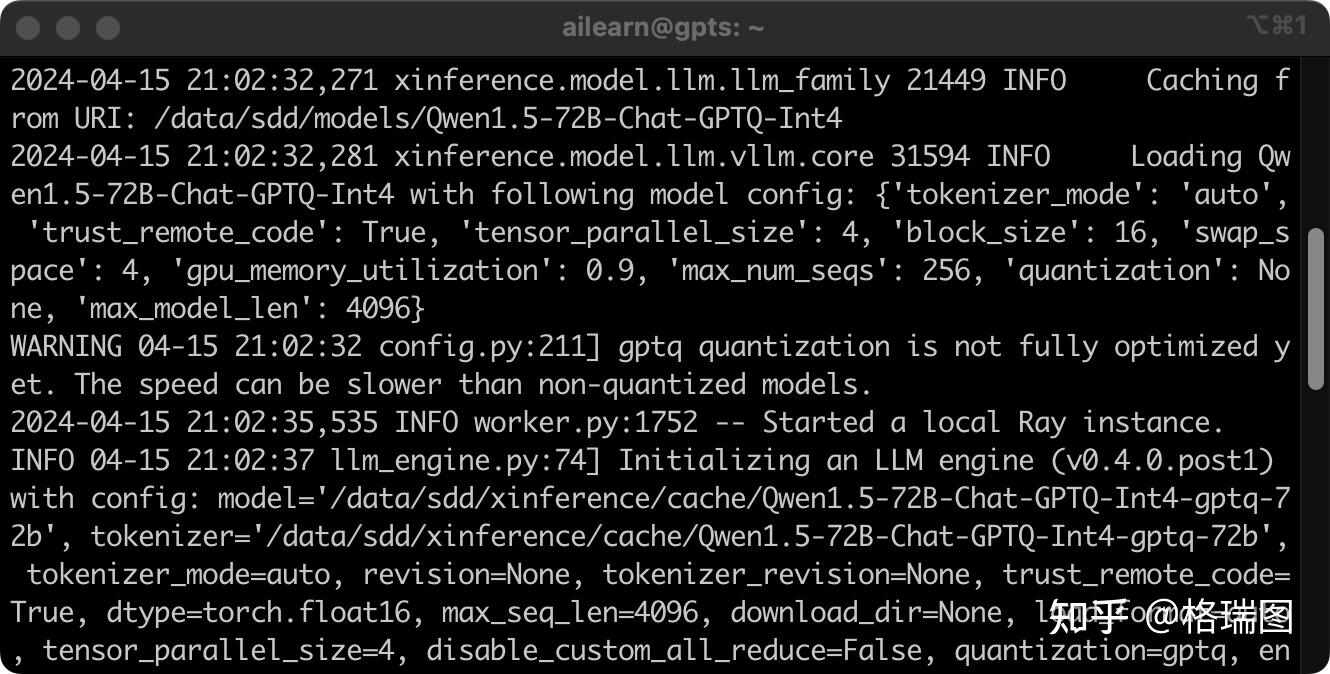
Task: Click the terminal window title ailearn@gpts
Action: [x=660, y=27]
